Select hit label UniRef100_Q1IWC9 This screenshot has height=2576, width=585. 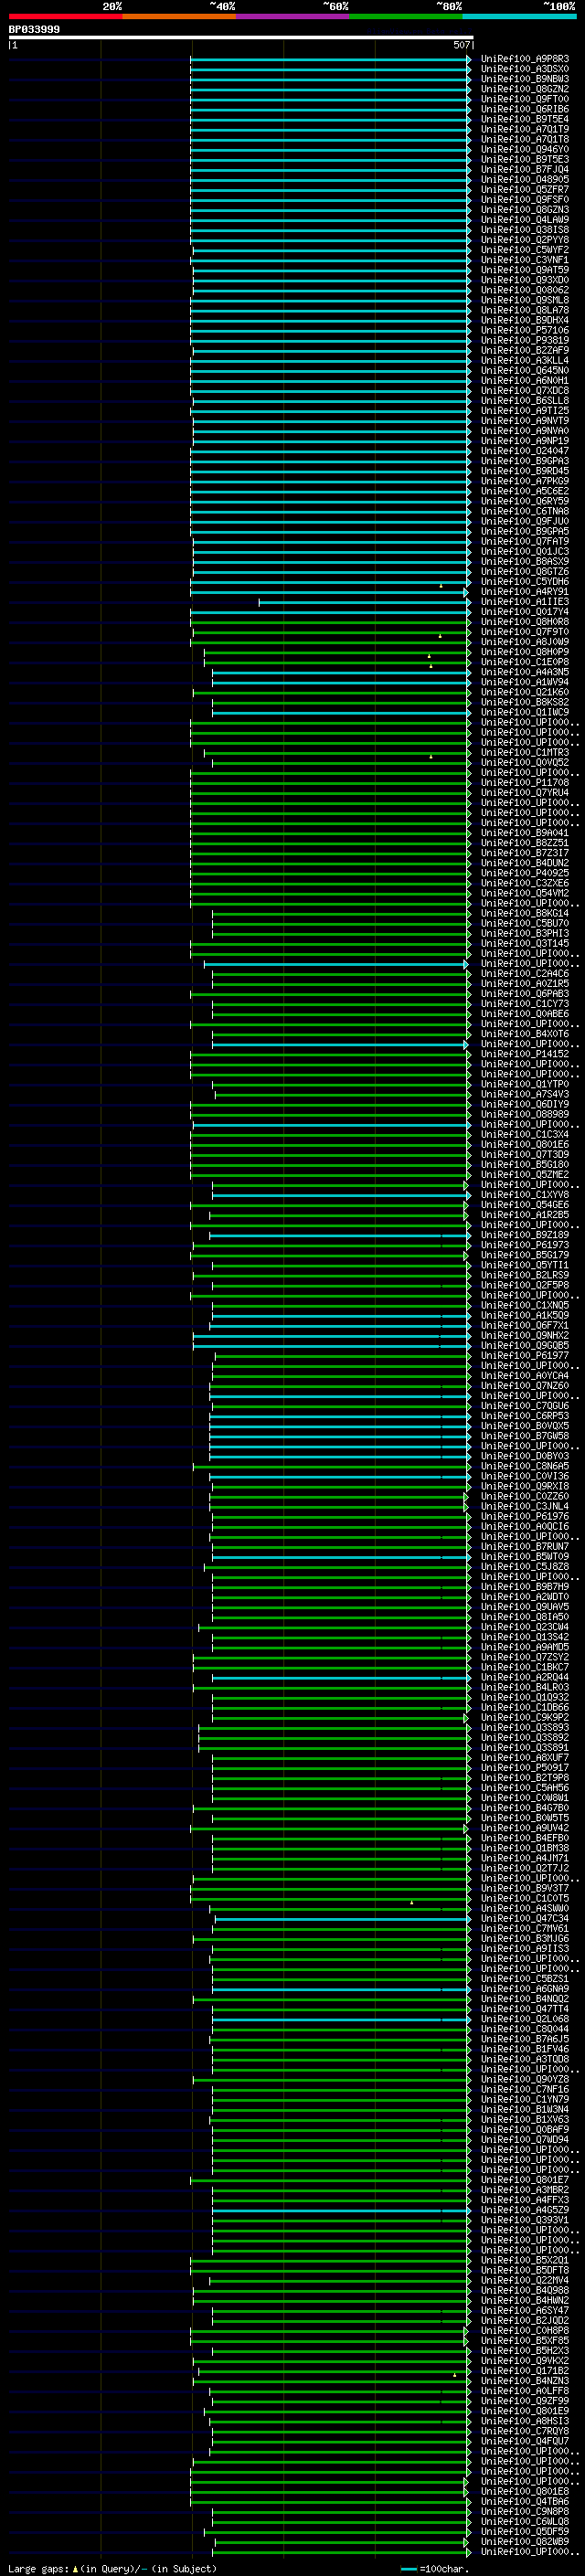click(x=525, y=712)
